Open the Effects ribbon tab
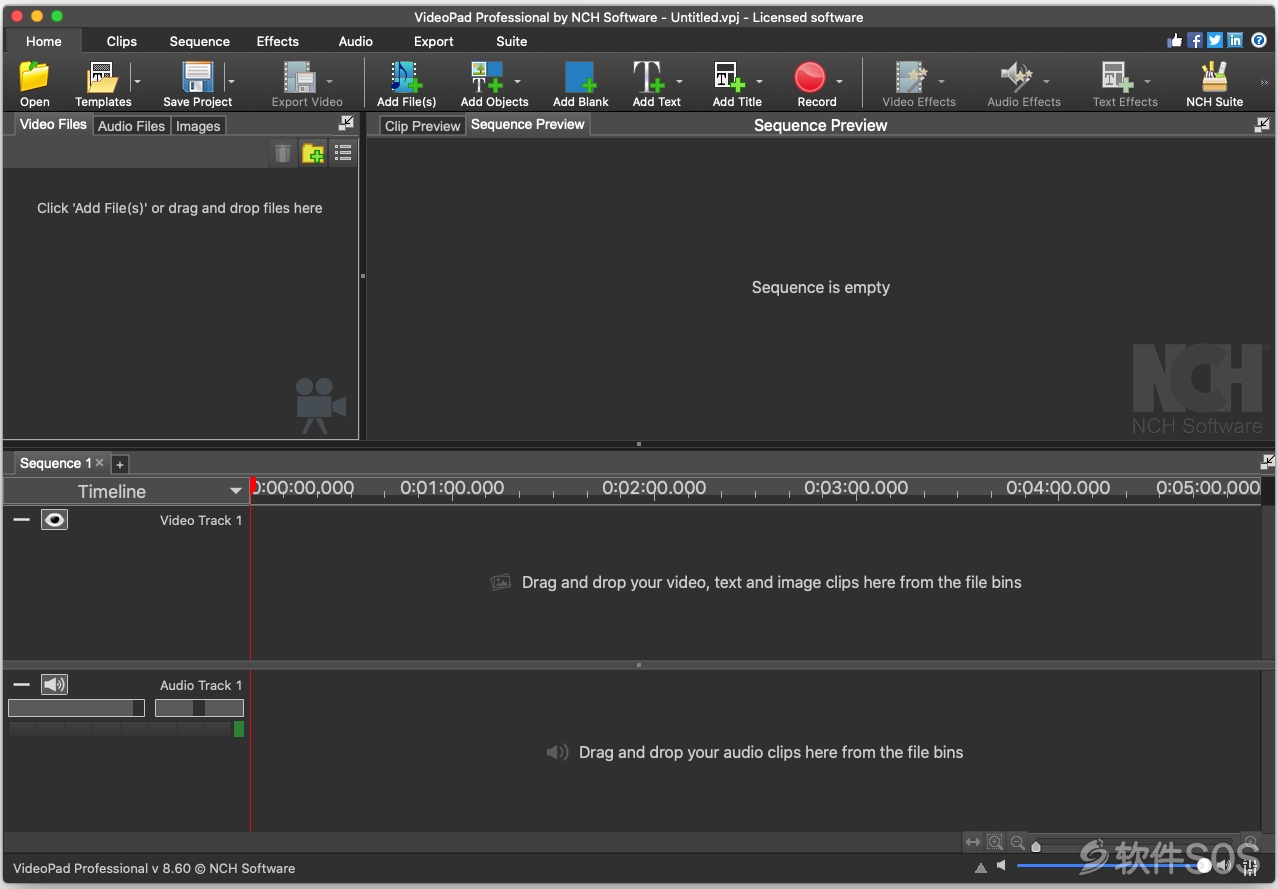Image resolution: width=1278 pixels, height=889 pixels. 278,41
